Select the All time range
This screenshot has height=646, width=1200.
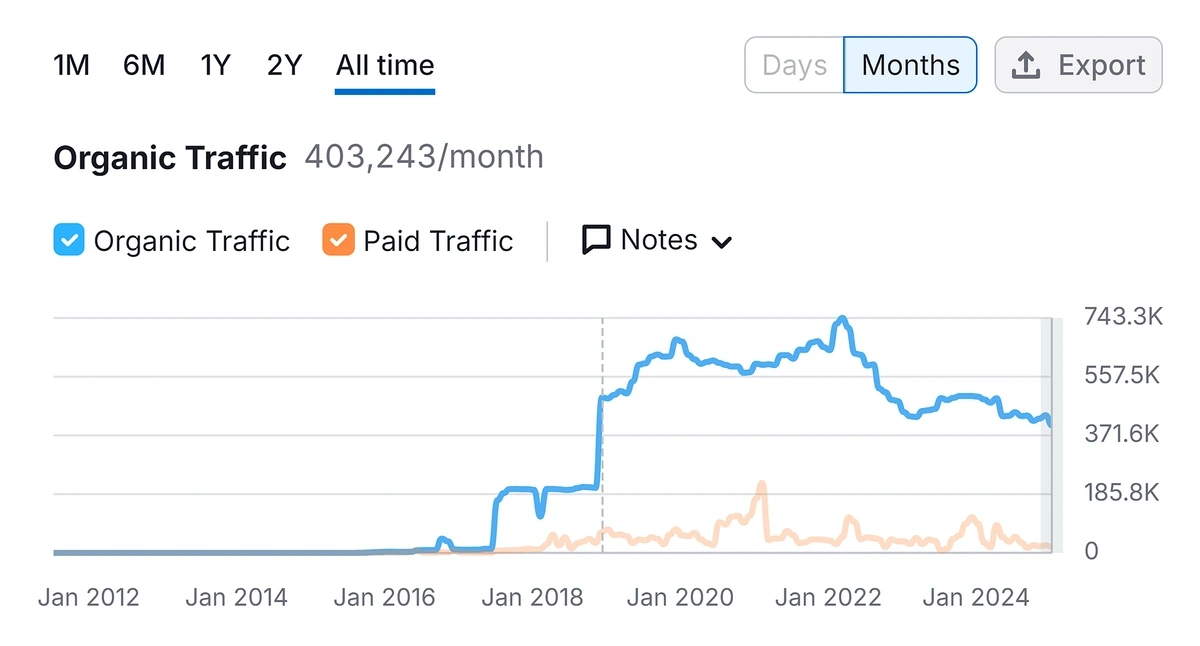coord(385,66)
